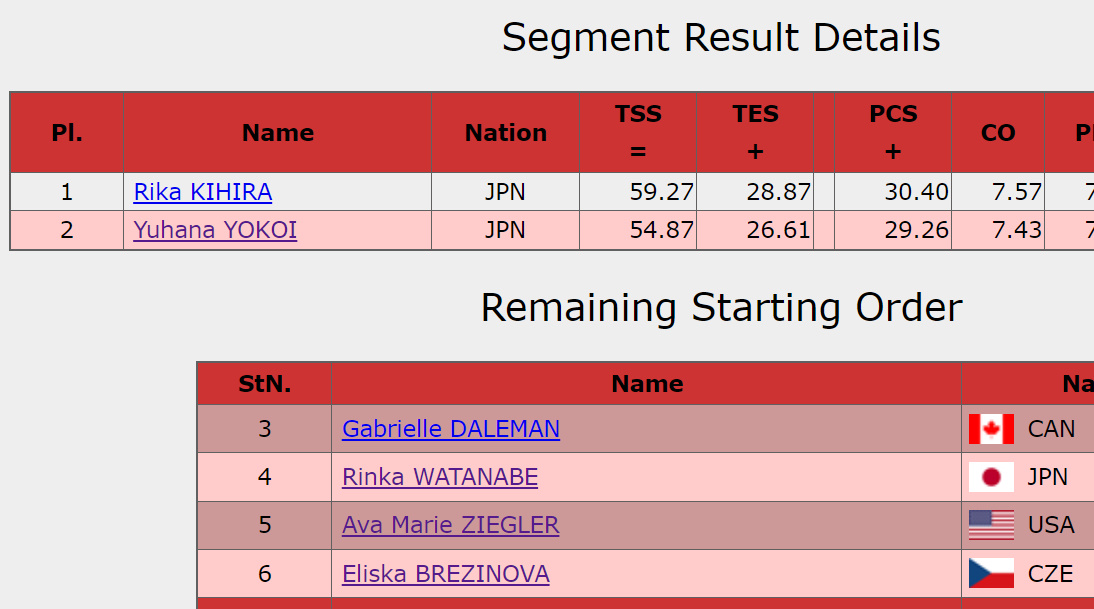The height and width of the screenshot is (609, 1094).
Task: Click the PCS column header
Action: click(893, 132)
